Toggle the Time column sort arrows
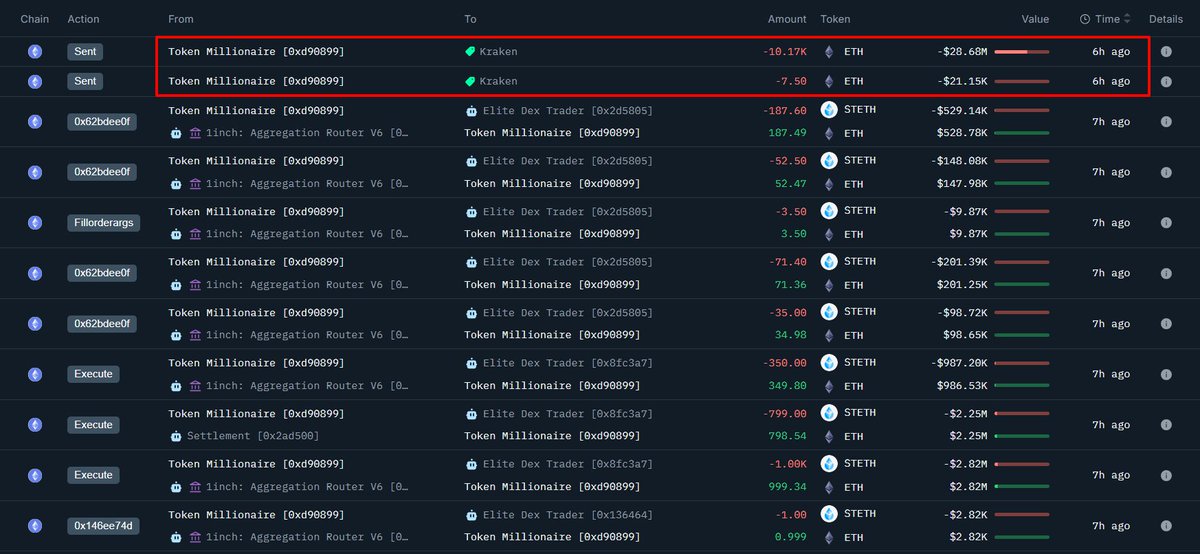 (x=1128, y=19)
